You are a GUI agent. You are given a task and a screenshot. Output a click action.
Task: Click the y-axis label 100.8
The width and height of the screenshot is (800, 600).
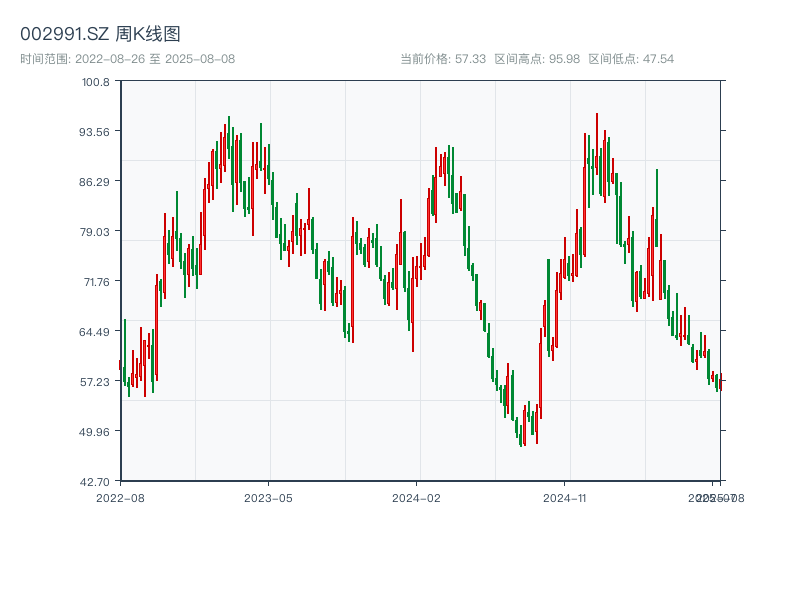coord(95,82)
